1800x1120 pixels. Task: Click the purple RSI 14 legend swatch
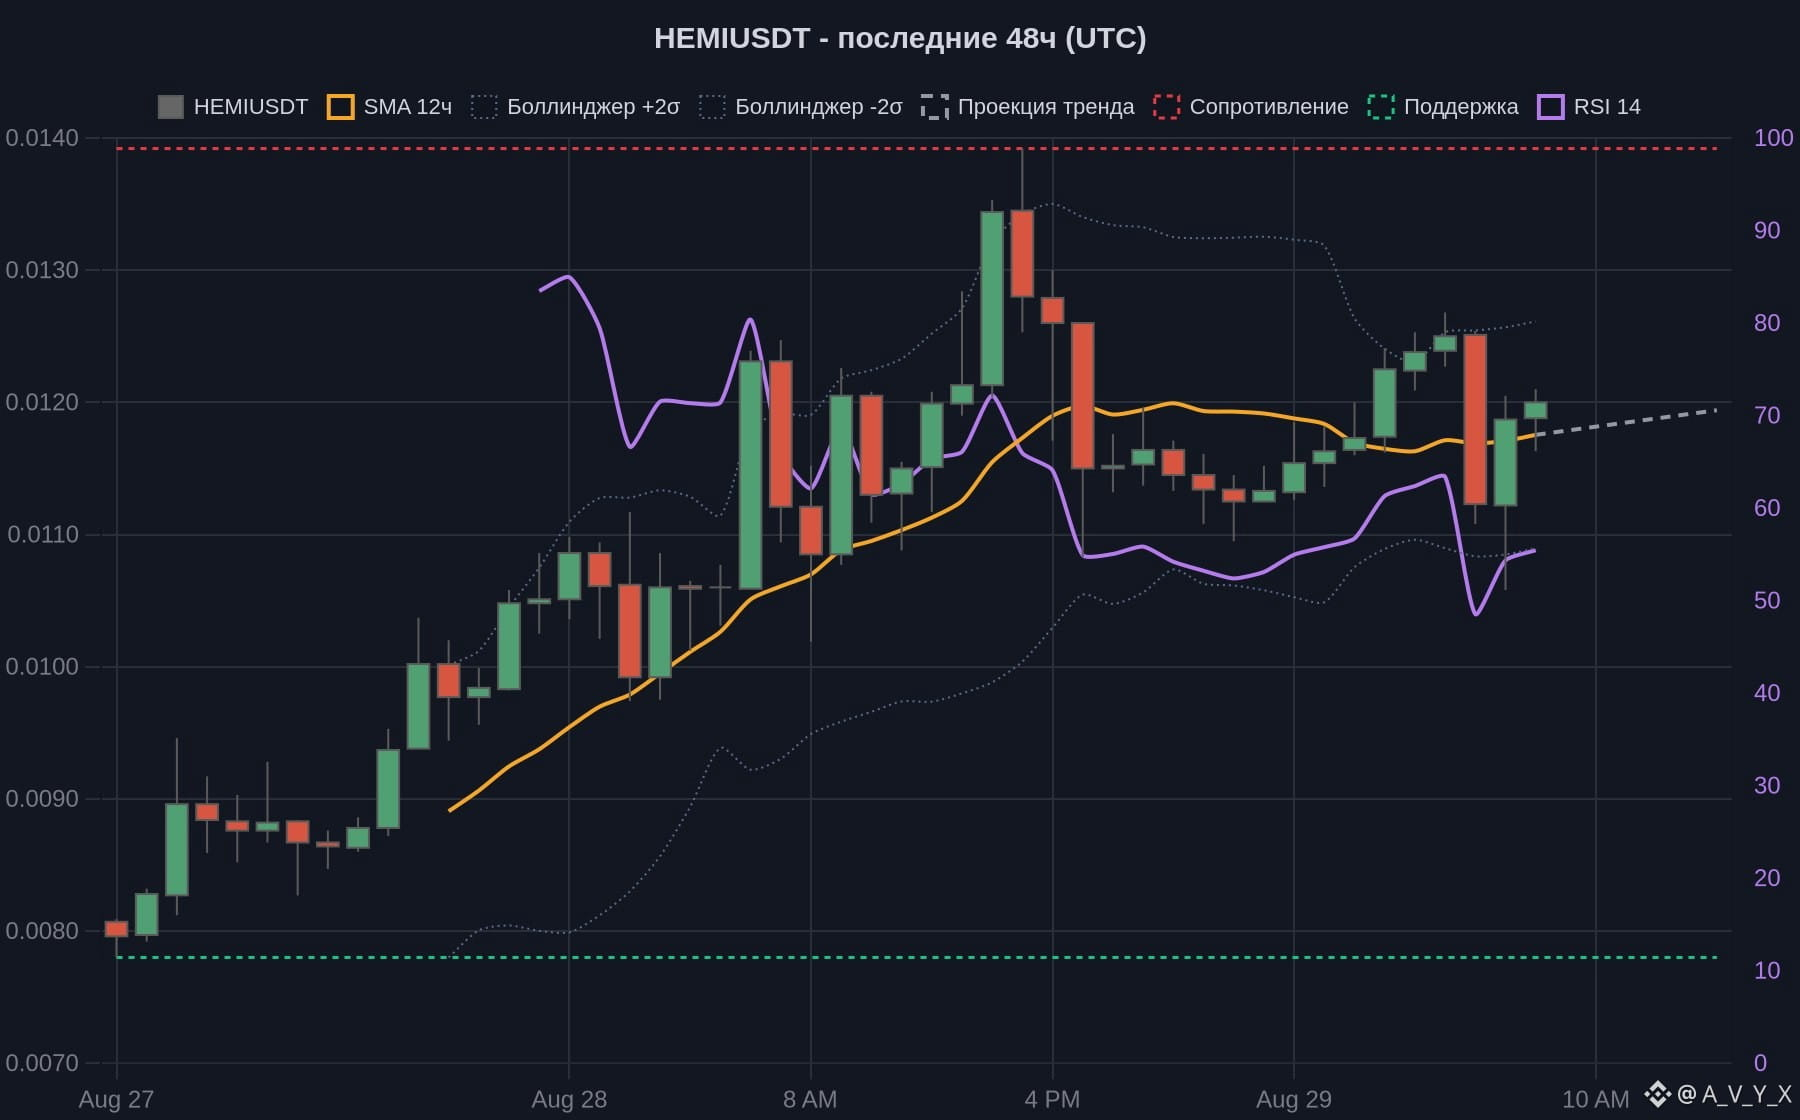(1551, 107)
